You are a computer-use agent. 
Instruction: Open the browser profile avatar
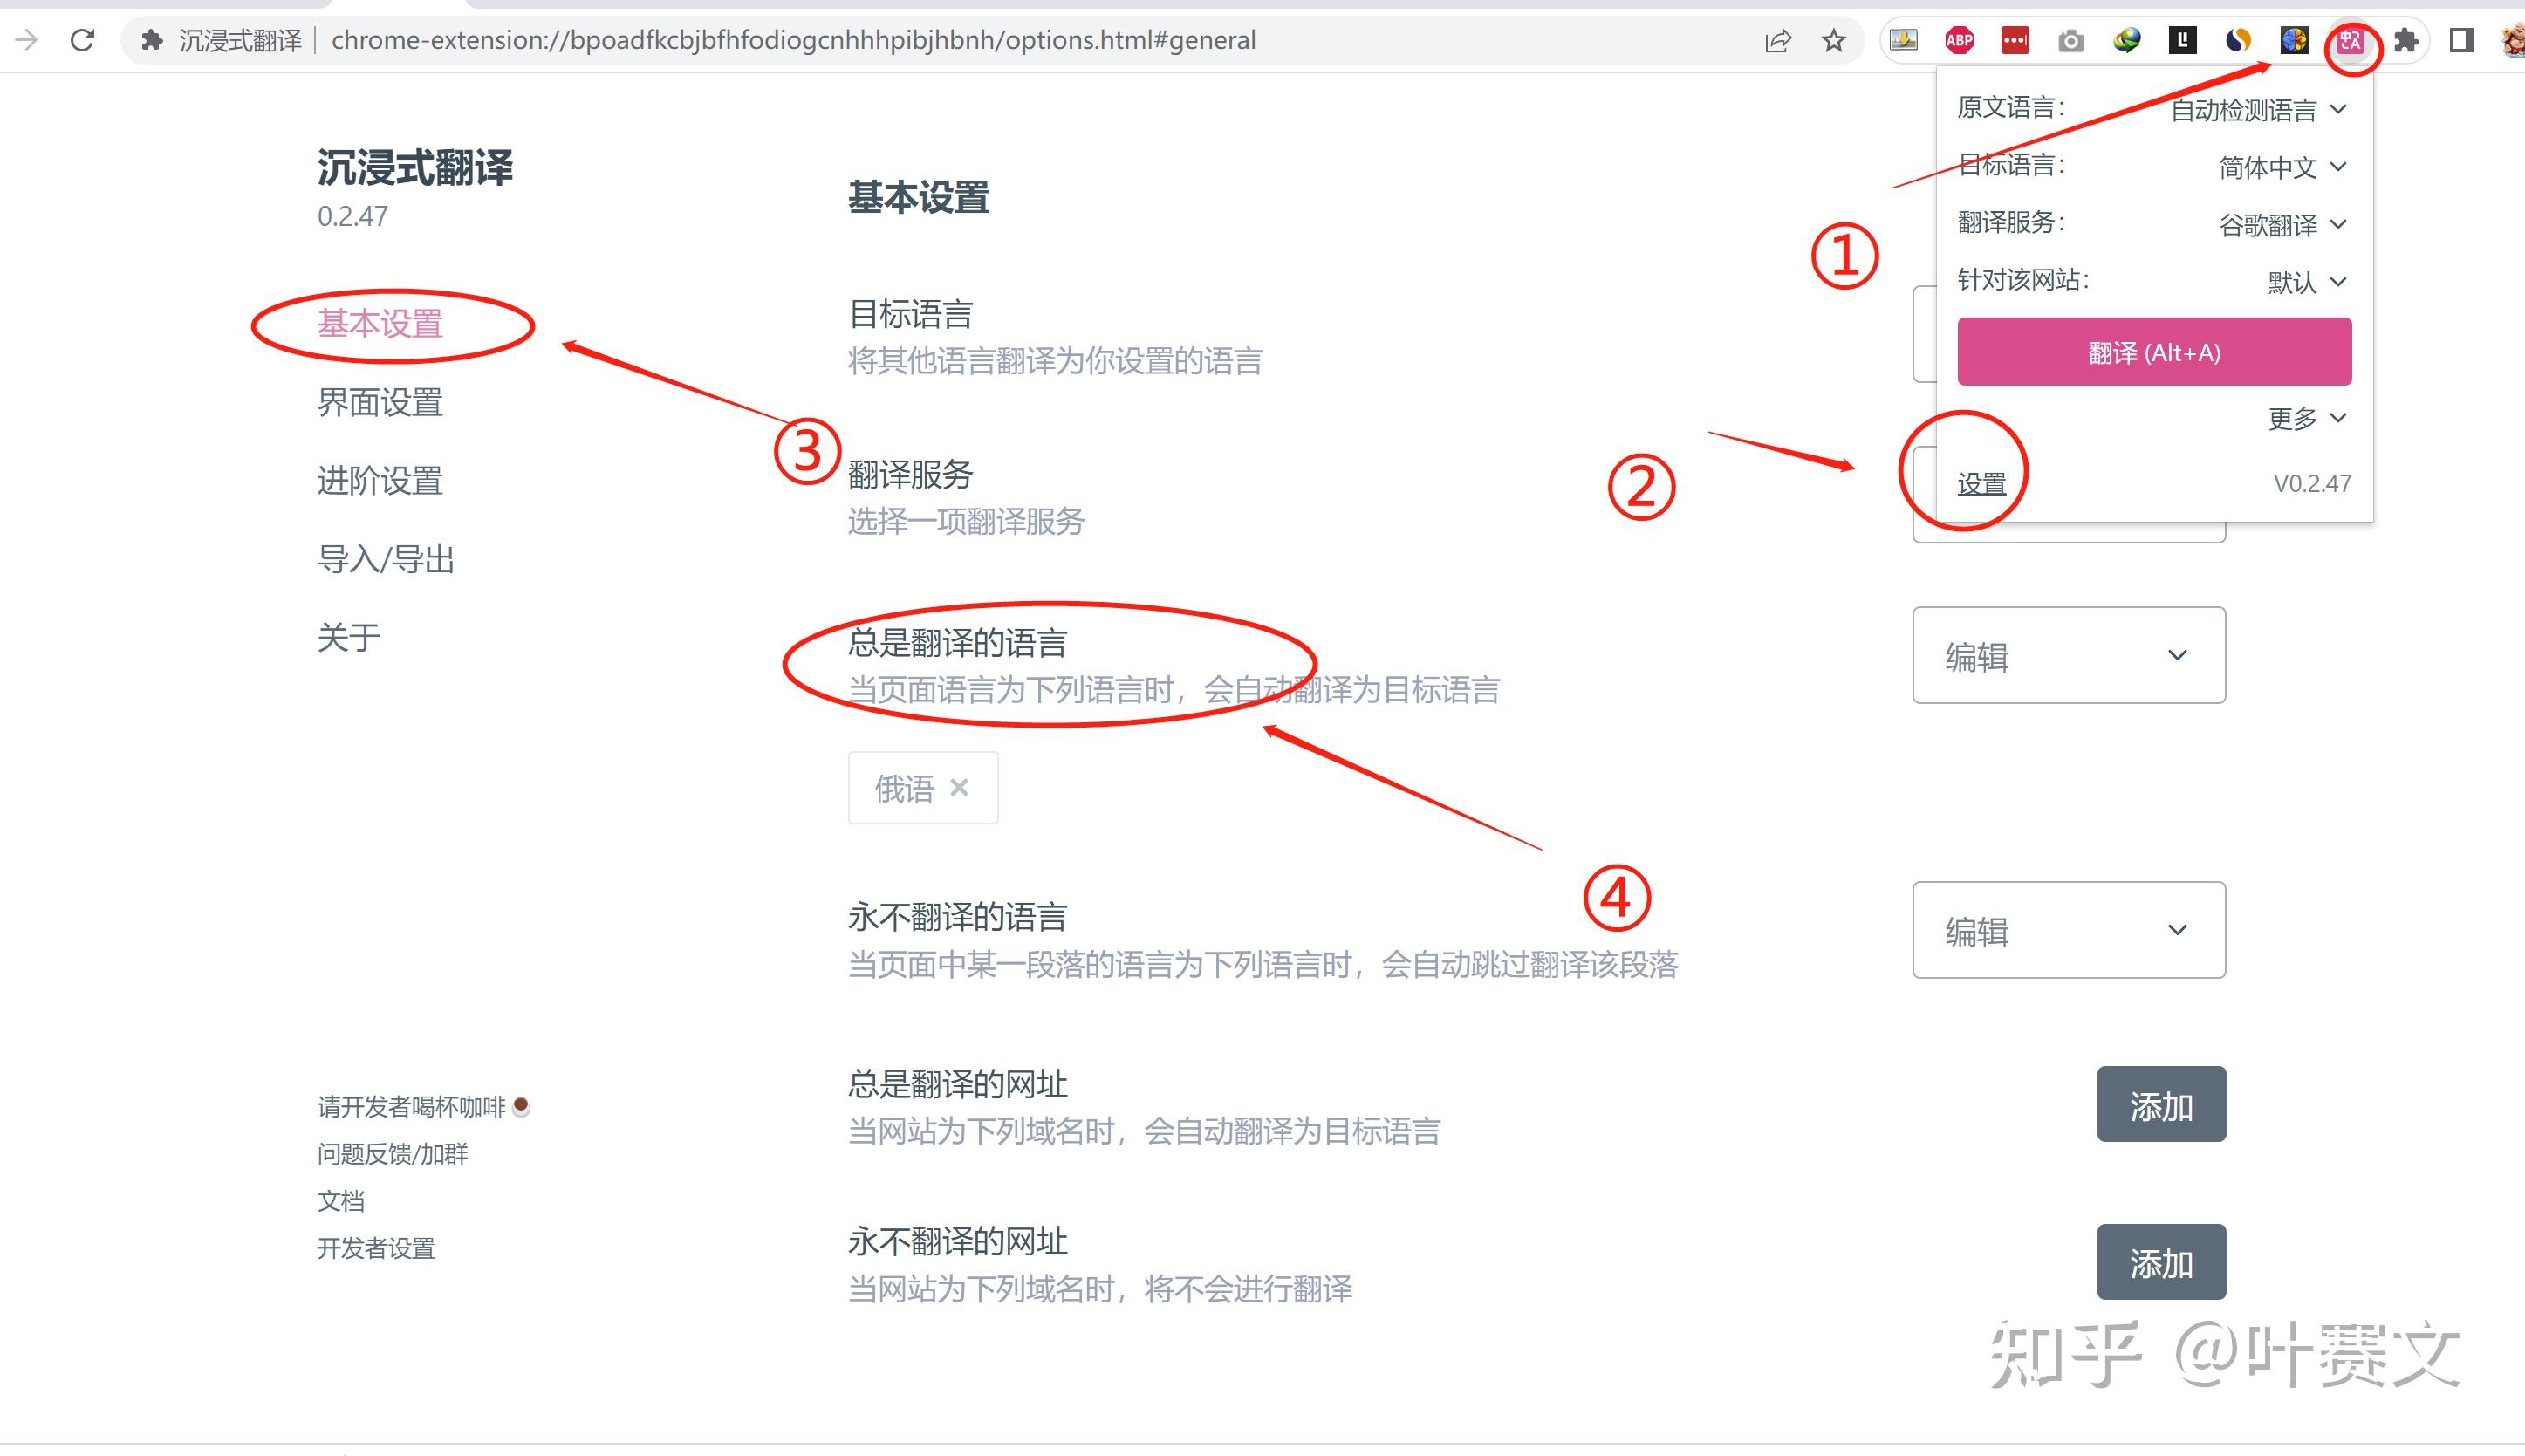2510,41
